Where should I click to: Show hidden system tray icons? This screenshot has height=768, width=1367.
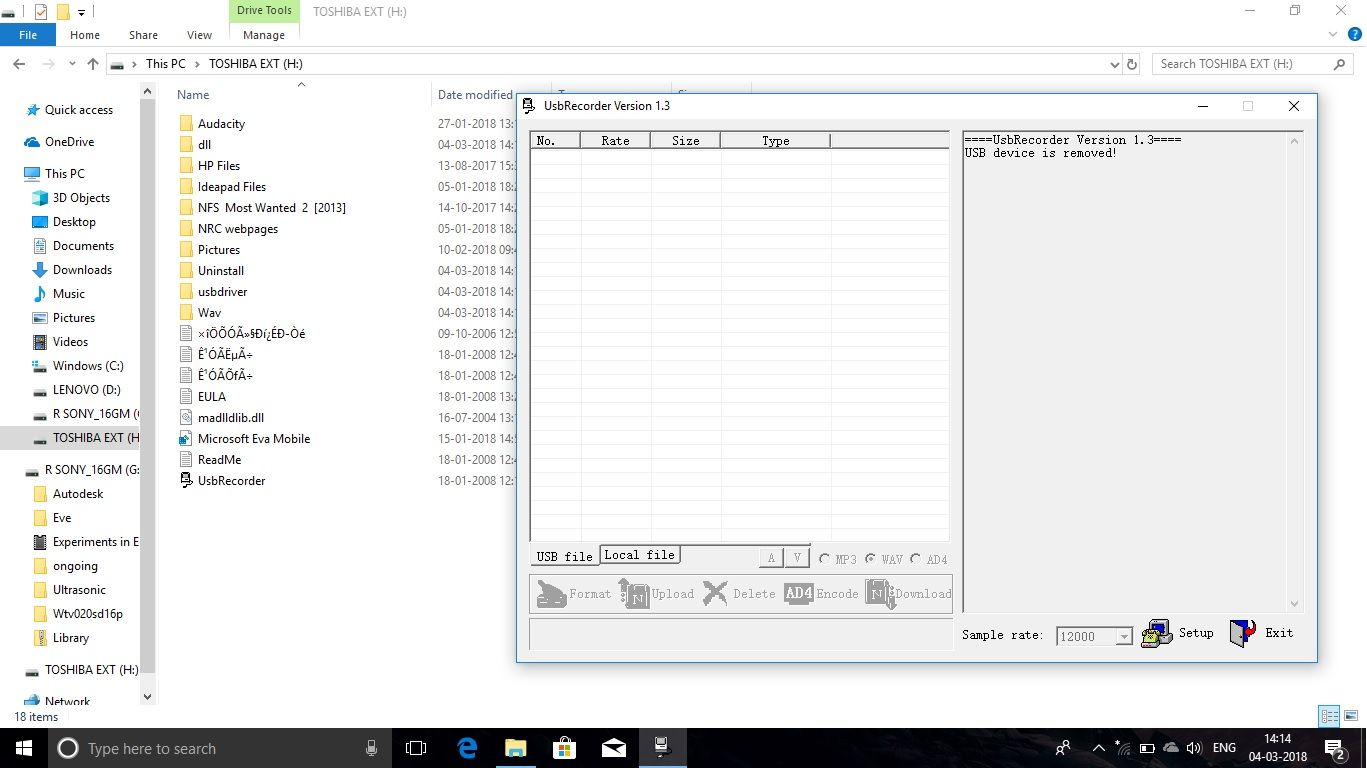(x=1099, y=748)
